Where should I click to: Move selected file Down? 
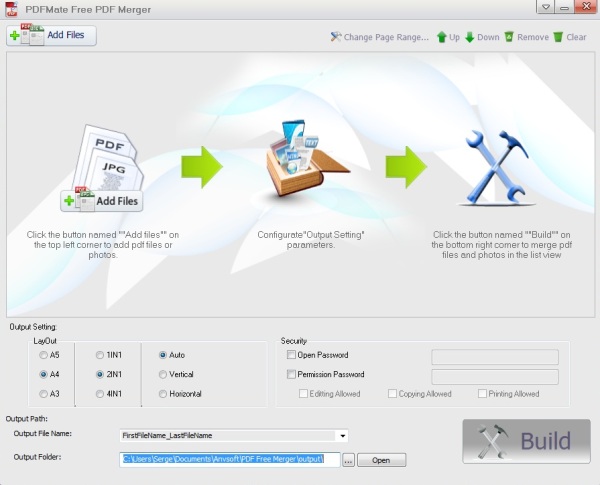pyautogui.click(x=482, y=37)
